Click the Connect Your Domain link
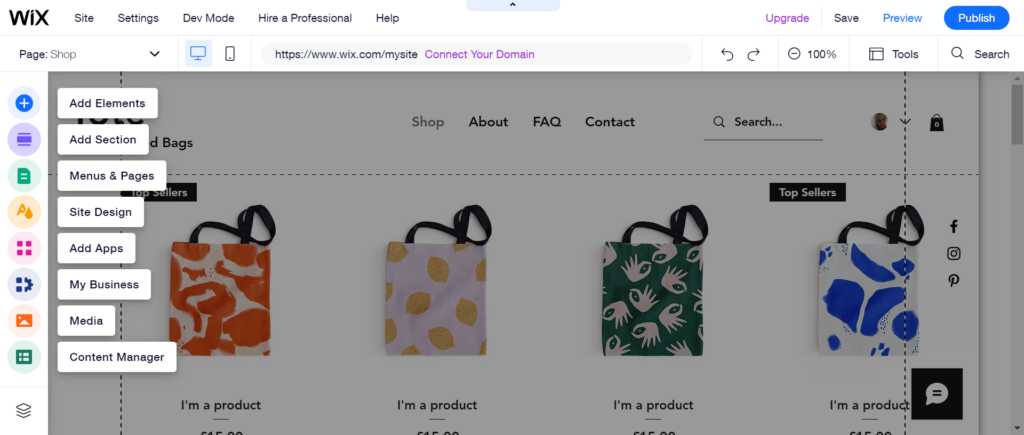Viewport: 1024px width, 435px height. 479,54
